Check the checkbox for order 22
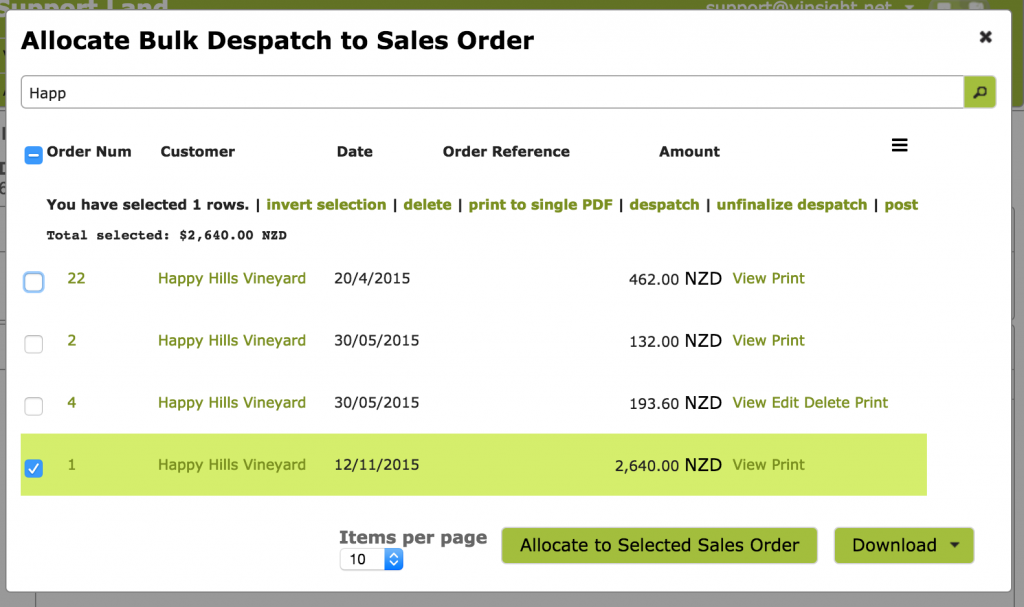The width and height of the screenshot is (1024, 607). (x=33, y=282)
